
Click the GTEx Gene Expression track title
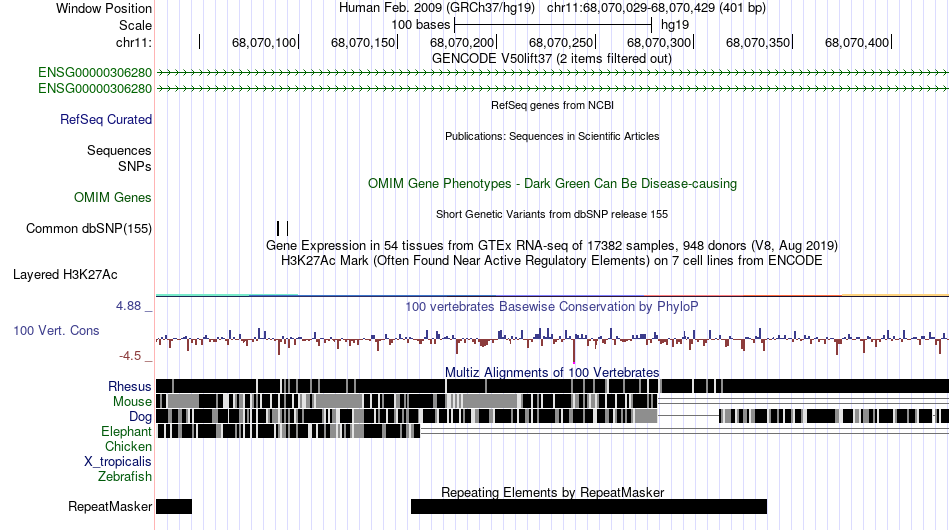pos(552,246)
